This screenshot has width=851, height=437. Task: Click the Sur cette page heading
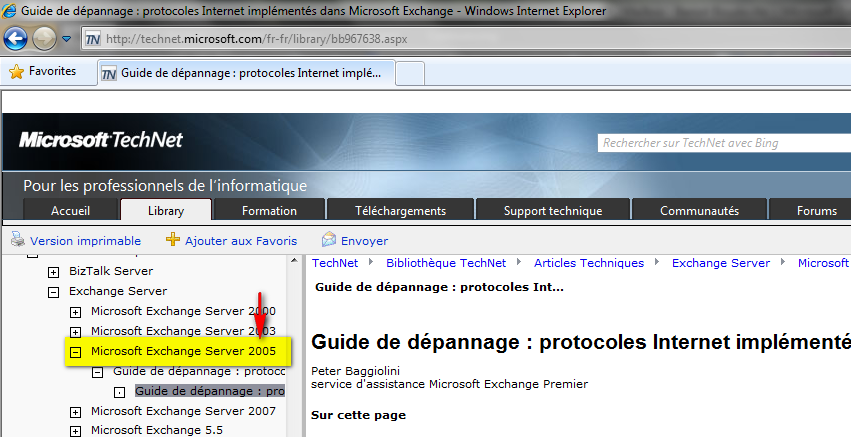click(358, 415)
